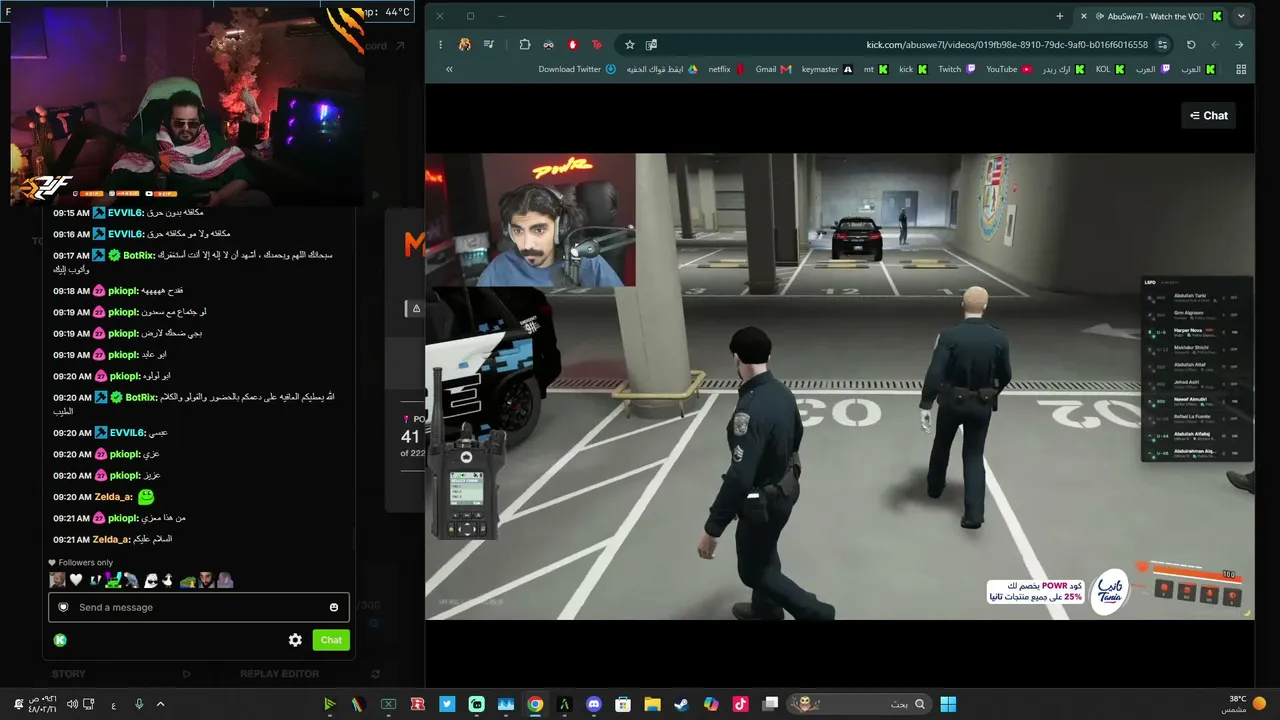Show the Chat panel on the Kick VOD page

coord(1209,116)
